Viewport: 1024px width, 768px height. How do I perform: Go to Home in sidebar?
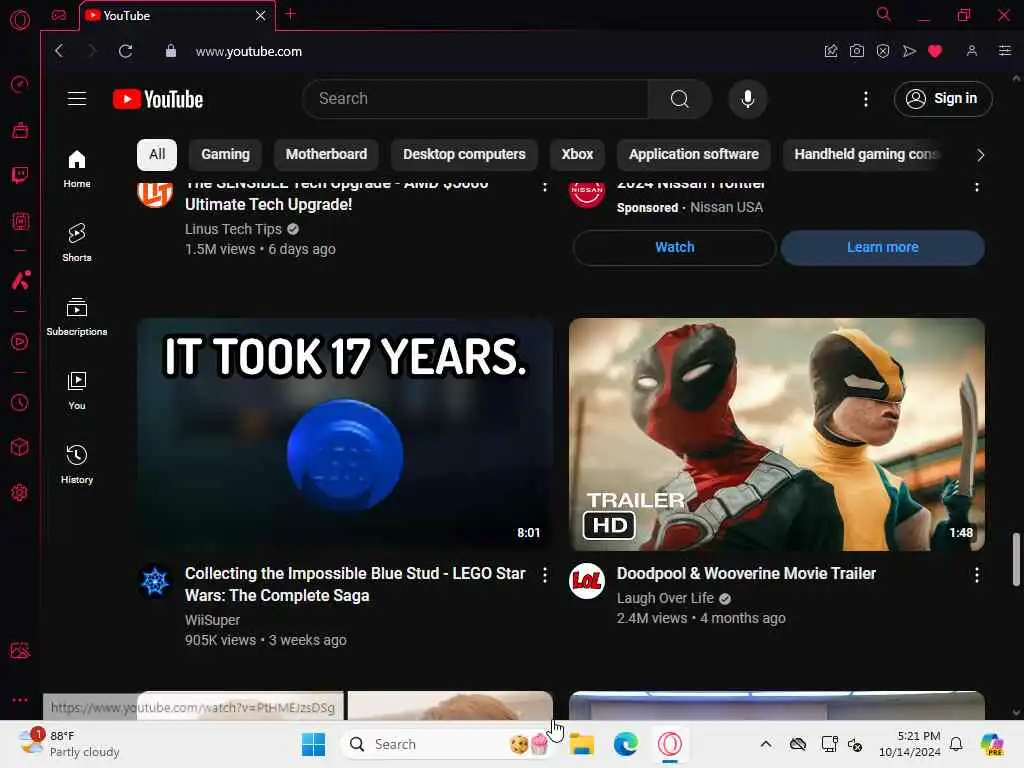tap(76, 168)
